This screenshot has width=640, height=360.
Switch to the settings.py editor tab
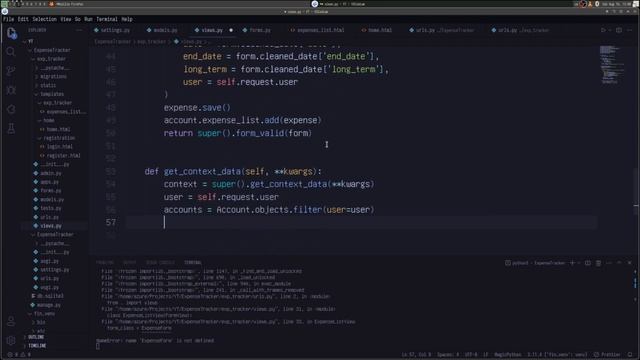pyautogui.click(x=112, y=30)
